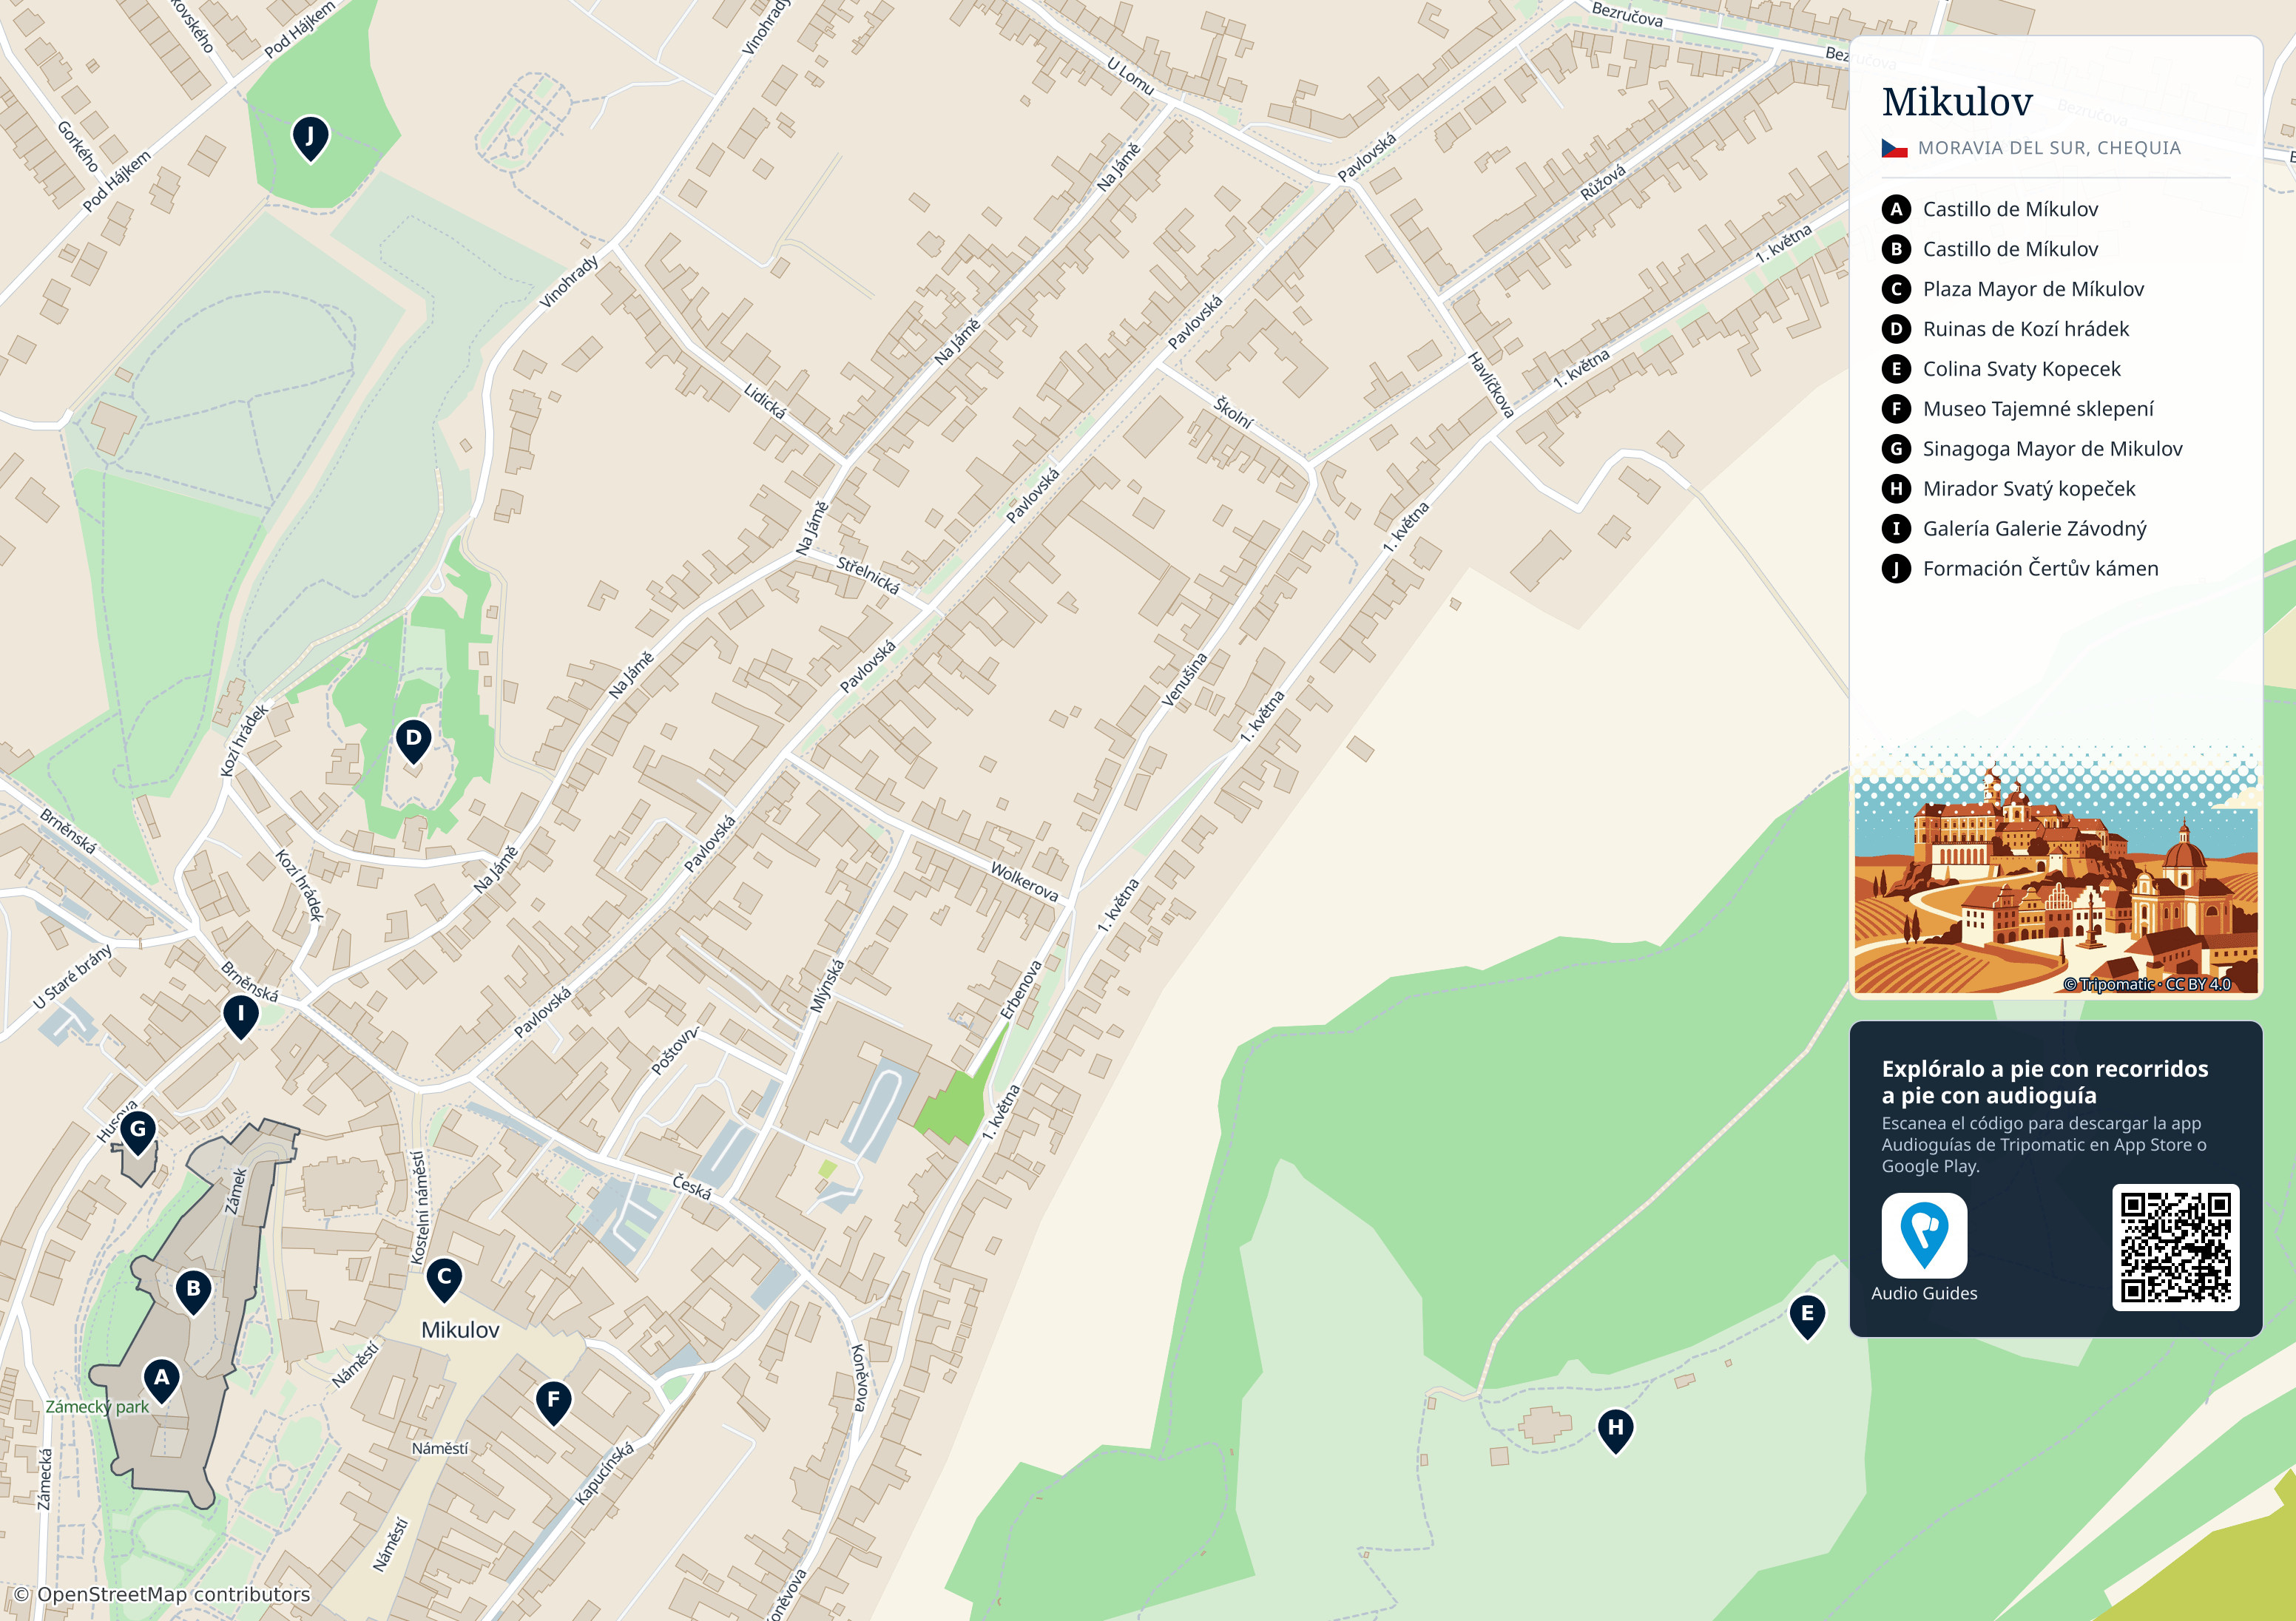Click map pin A on the castle
This screenshot has width=2296, height=1621.
pyautogui.click(x=162, y=1380)
